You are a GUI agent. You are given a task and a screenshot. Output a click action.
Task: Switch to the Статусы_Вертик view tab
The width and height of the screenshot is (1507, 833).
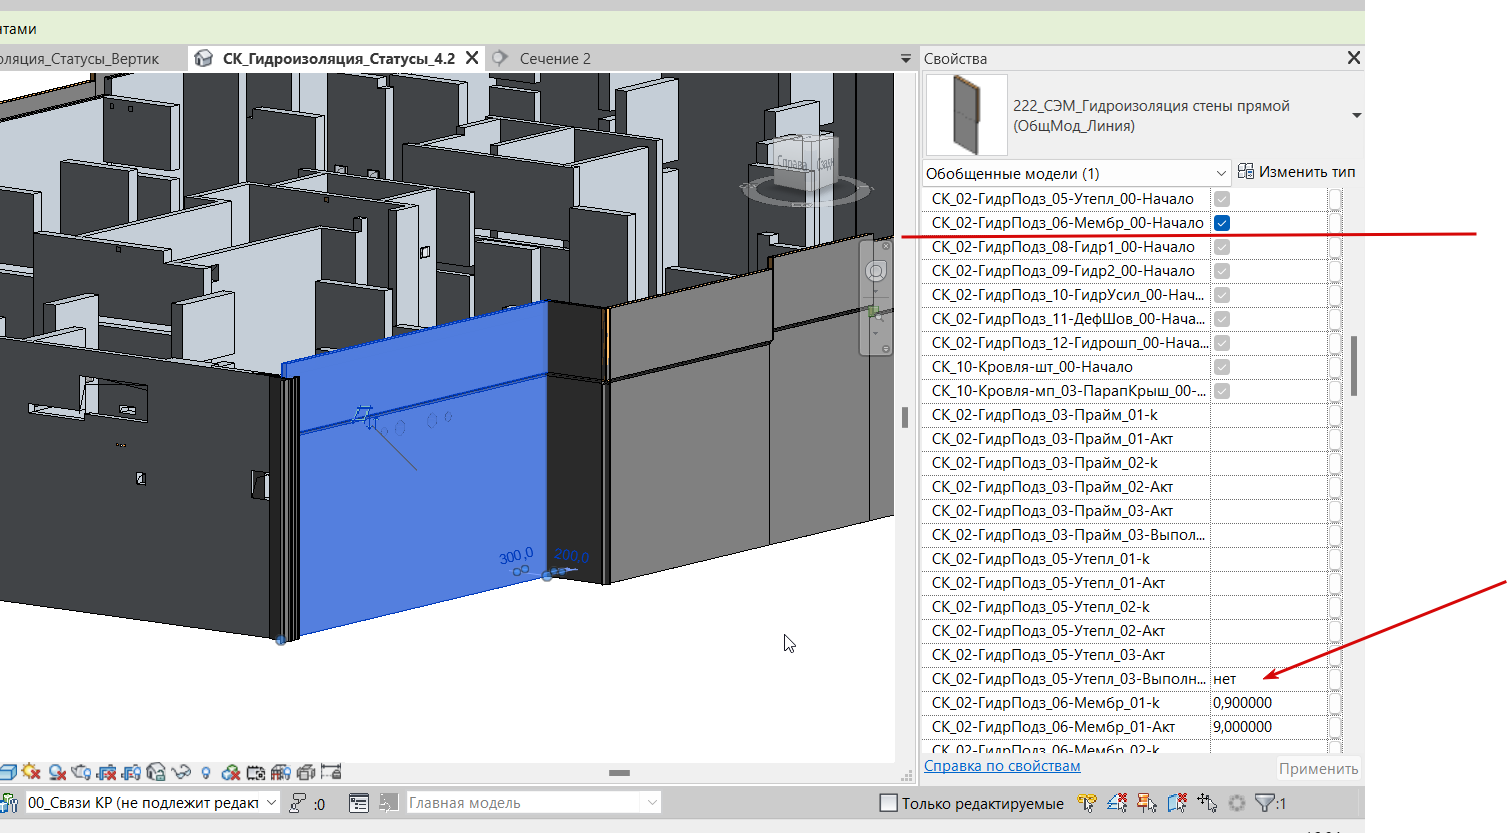click(80, 59)
